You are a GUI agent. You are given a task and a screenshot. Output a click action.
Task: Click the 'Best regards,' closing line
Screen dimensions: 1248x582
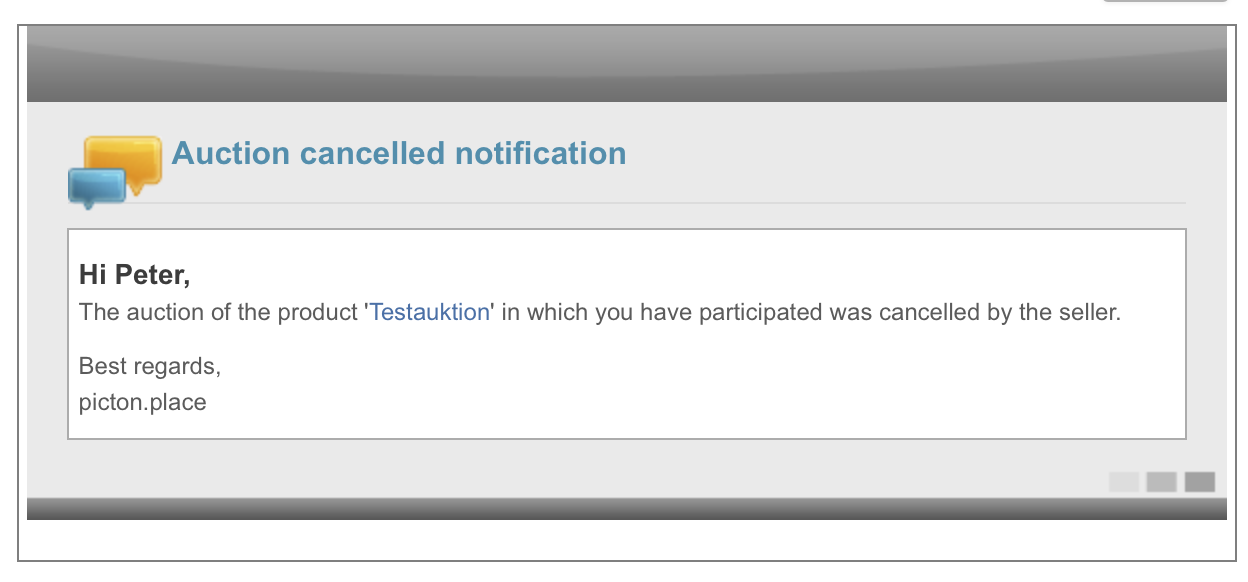(x=149, y=366)
